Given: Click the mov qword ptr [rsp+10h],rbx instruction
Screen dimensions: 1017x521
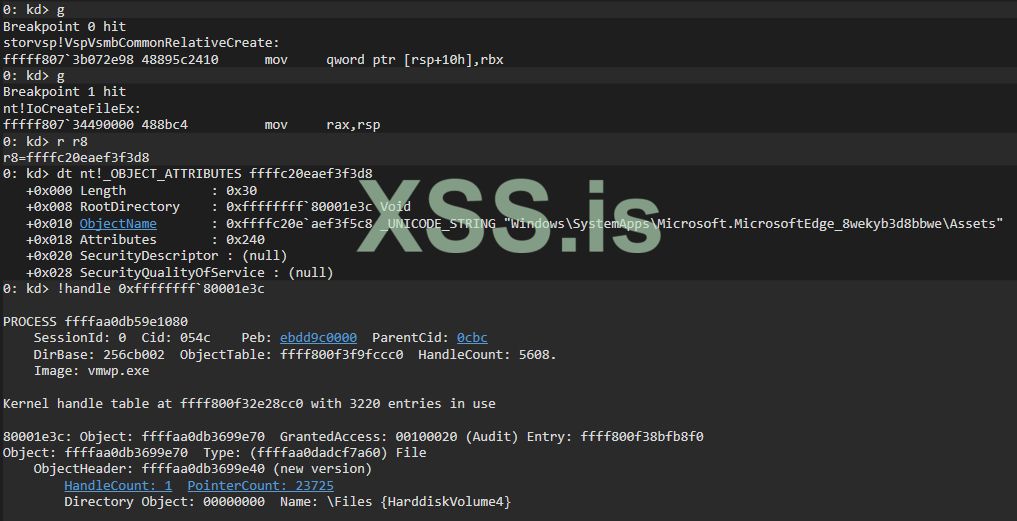Looking at the screenshot, I should (x=384, y=60).
